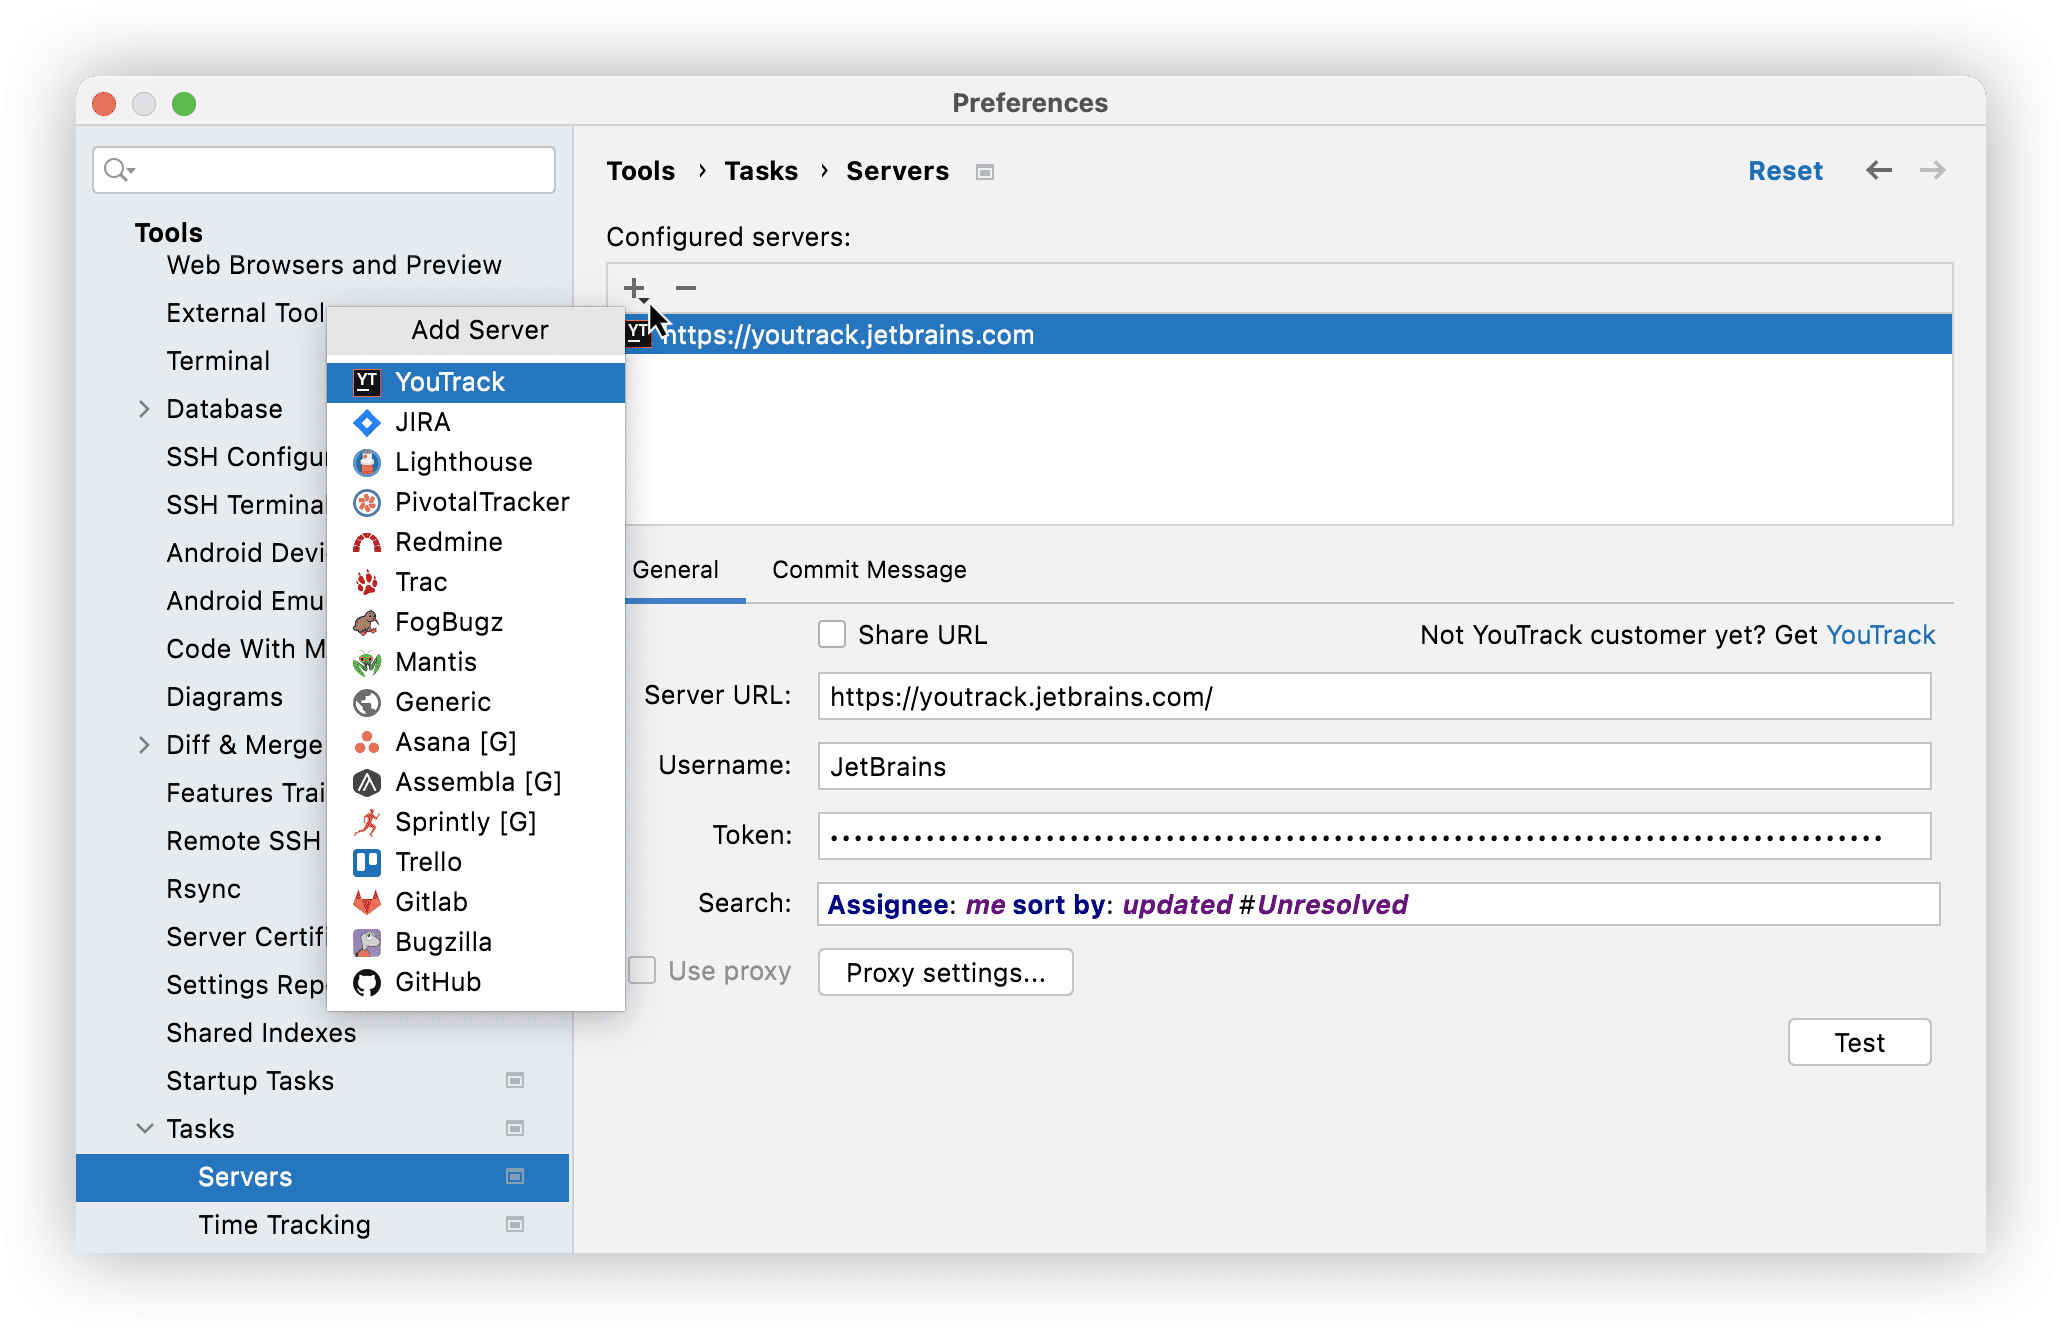Click the Test button
This screenshot has height=1329, width=2062.
click(1858, 1041)
